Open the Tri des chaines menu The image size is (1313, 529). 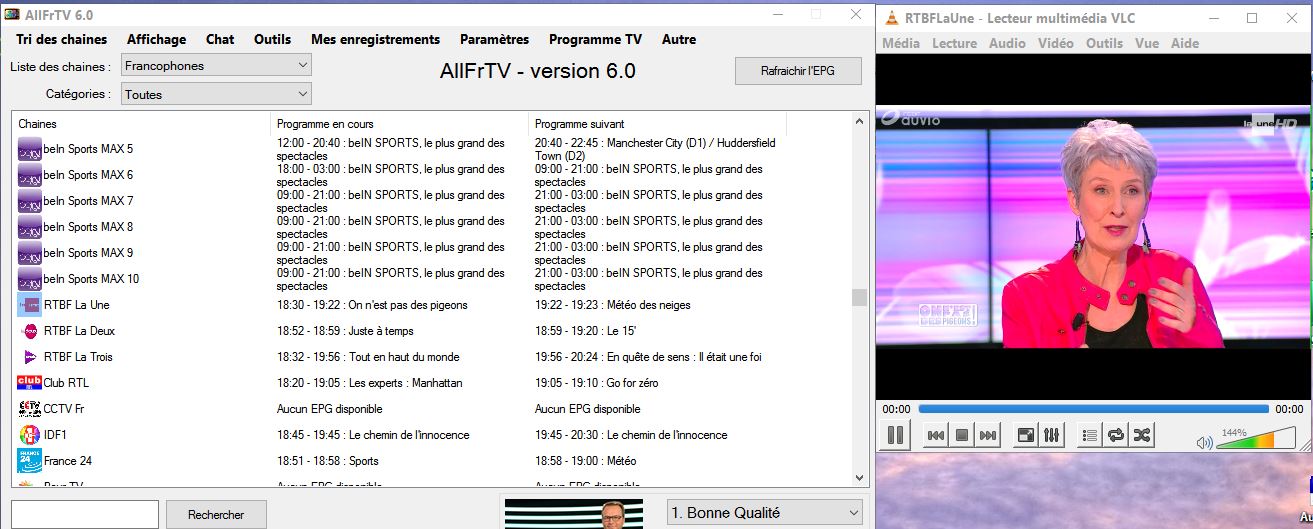pyautogui.click(x=61, y=39)
